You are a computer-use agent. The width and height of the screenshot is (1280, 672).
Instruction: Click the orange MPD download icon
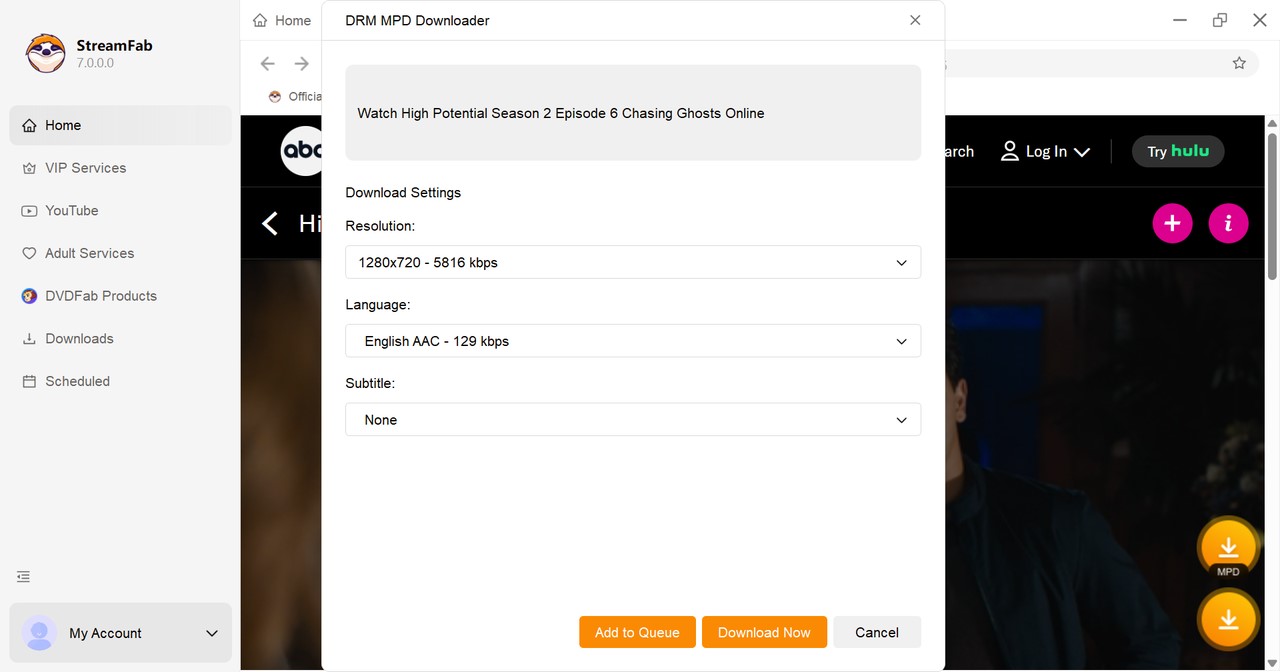(x=1228, y=549)
